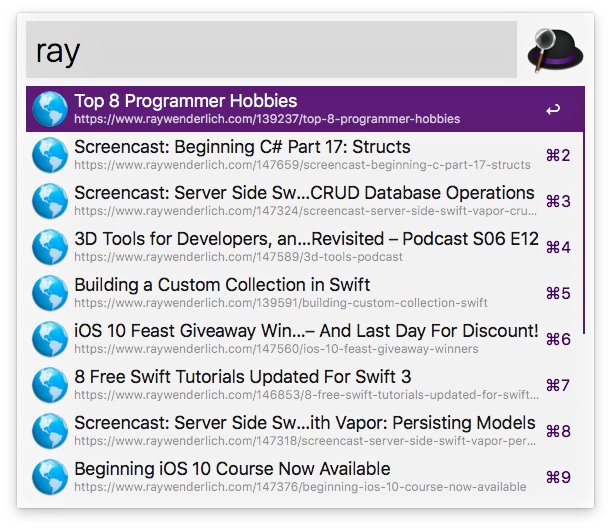Select Vapor: Persisting Models screencast result
611x529 pixels.
[x=304, y=423]
